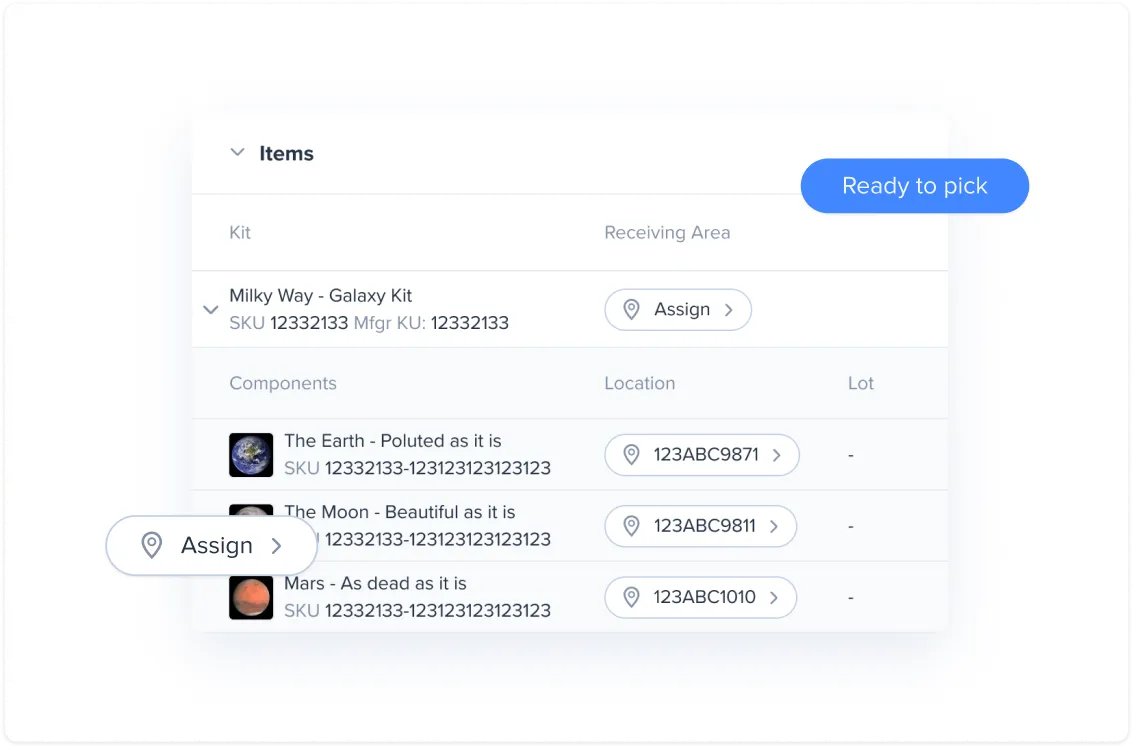The width and height of the screenshot is (1134, 748).
Task: Click the Mars component thumbnail
Action: click(251, 597)
